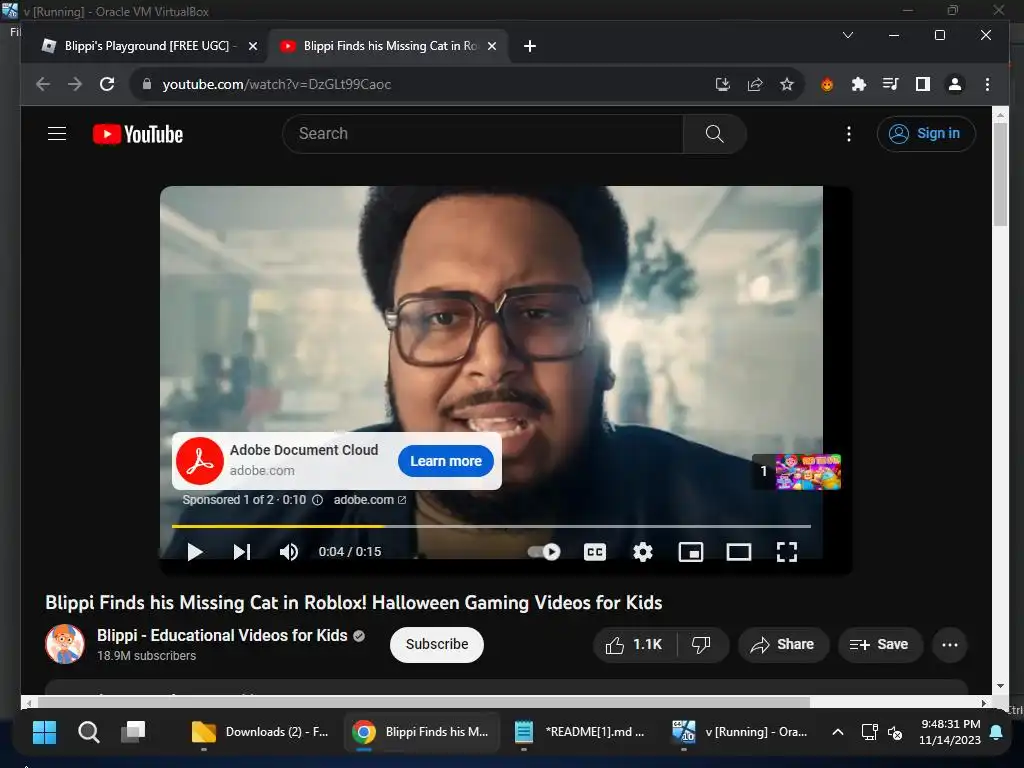Viewport: 1024px width, 768px height.
Task: Click the magnifier search button on YouTube
Action: pos(714,134)
